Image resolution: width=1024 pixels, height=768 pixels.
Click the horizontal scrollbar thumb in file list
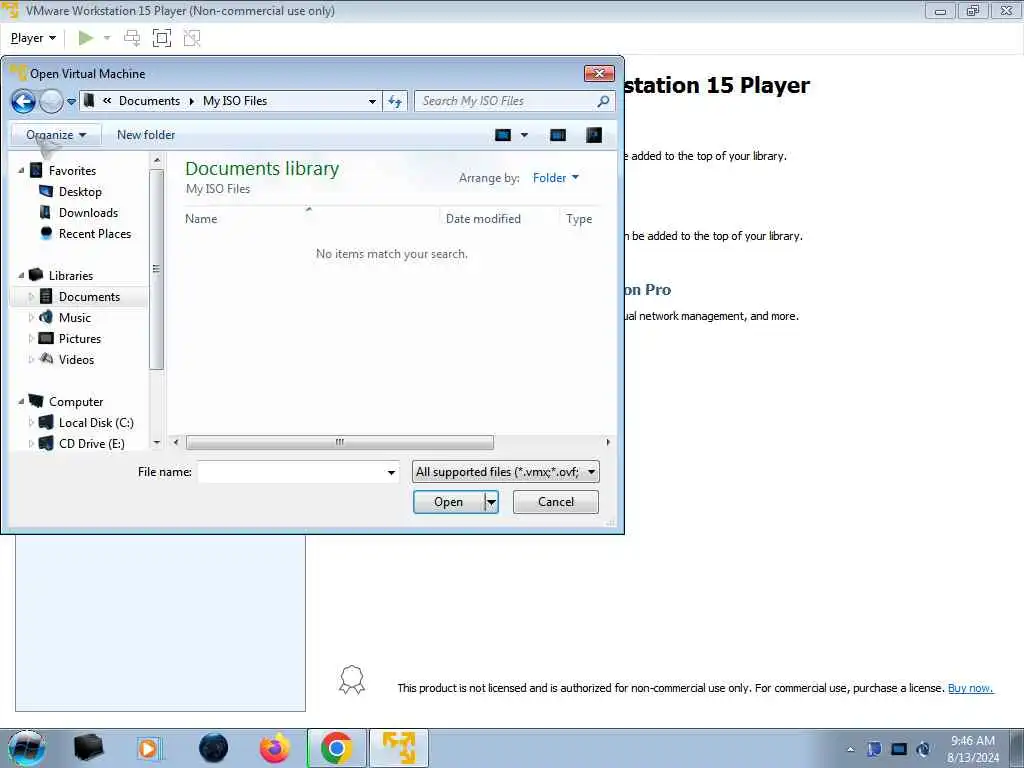(340, 442)
